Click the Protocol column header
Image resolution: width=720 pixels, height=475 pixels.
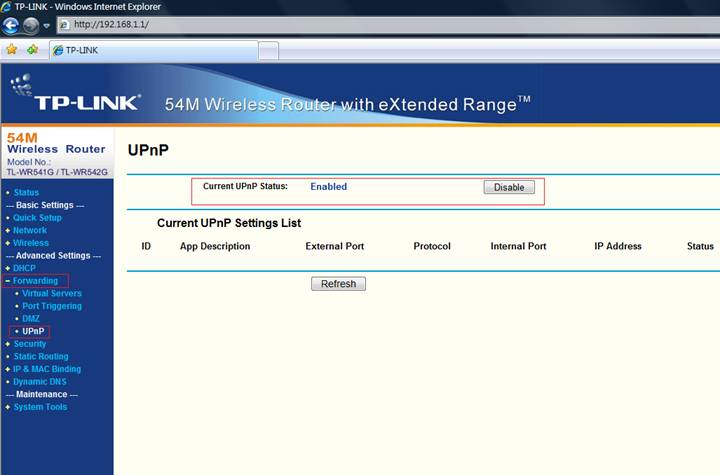(x=432, y=246)
